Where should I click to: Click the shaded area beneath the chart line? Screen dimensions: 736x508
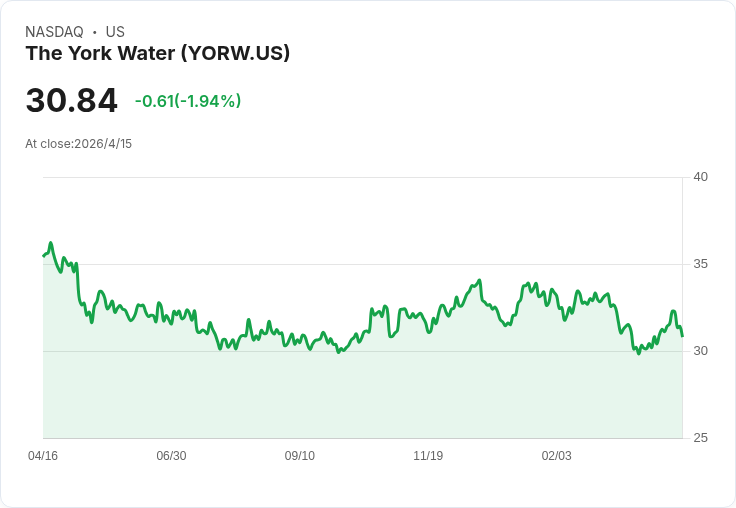[x=362, y=394]
